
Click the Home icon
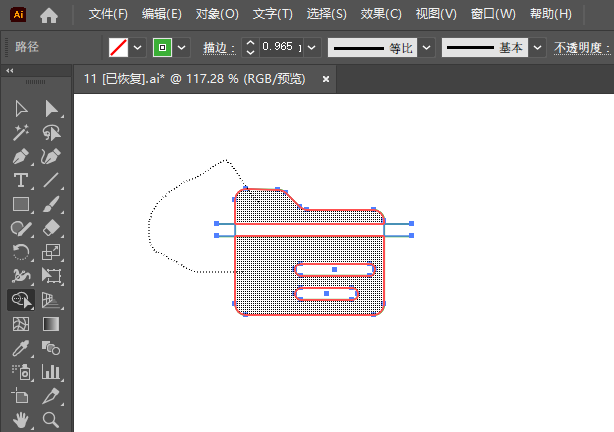pyautogui.click(x=49, y=15)
